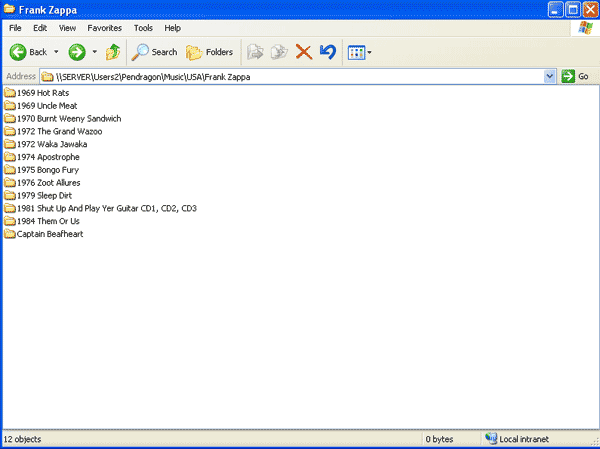Click the Go button beside Address bar
The image size is (600, 449).
click(575, 76)
